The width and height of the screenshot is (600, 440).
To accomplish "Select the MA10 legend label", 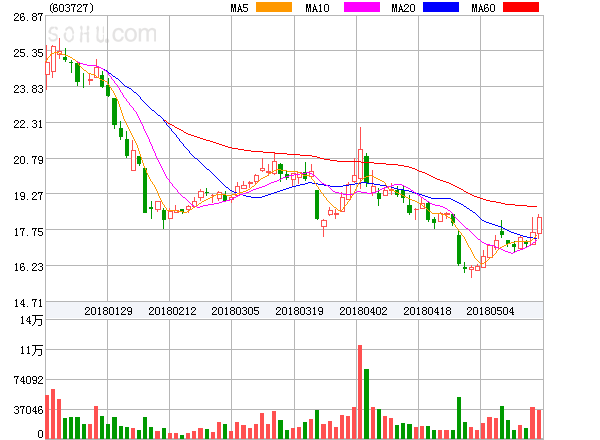I will (318, 8).
